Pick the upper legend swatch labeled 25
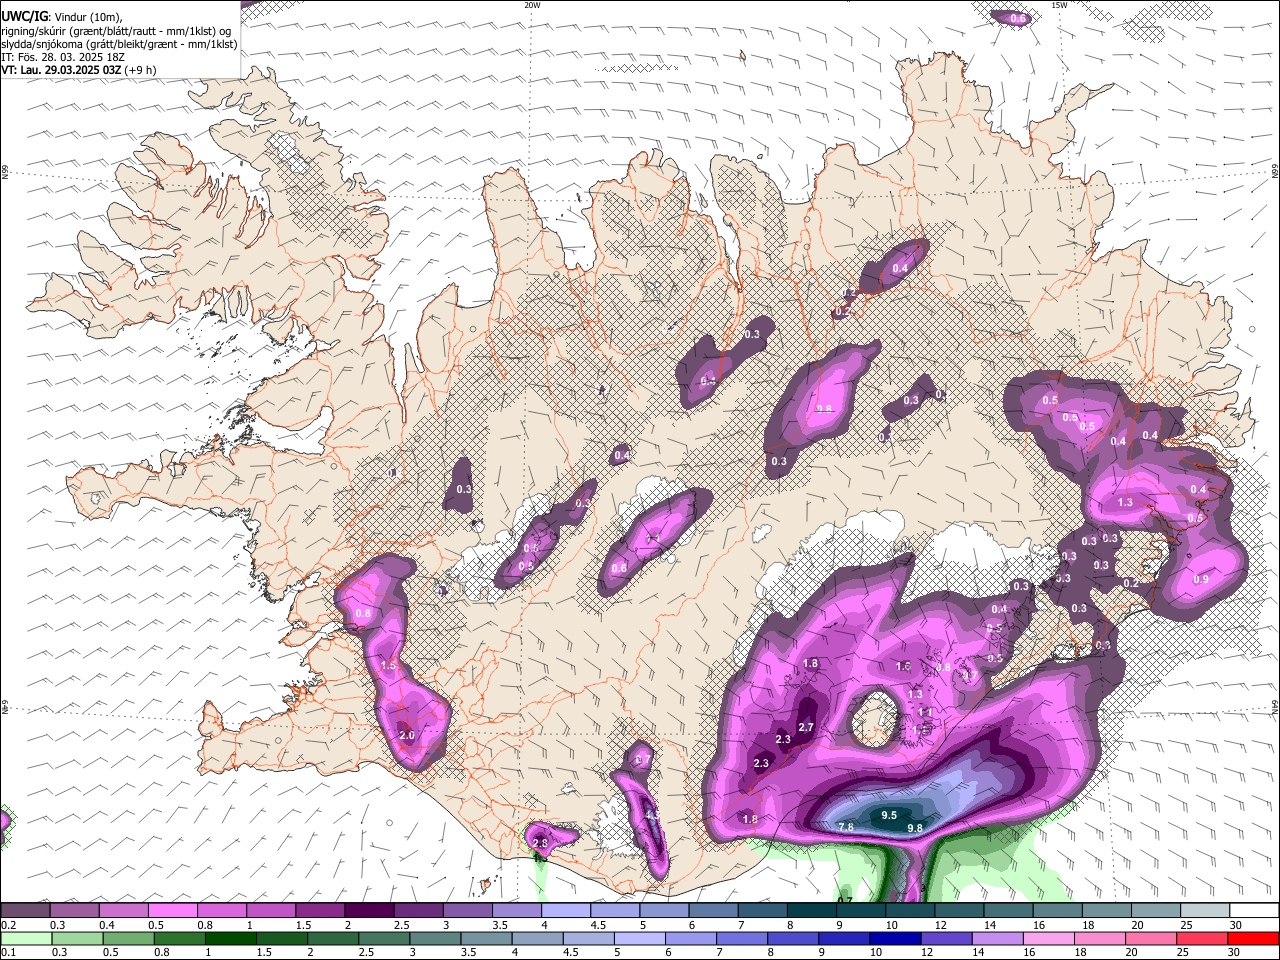The height and width of the screenshot is (960, 1280). pos(1205,911)
